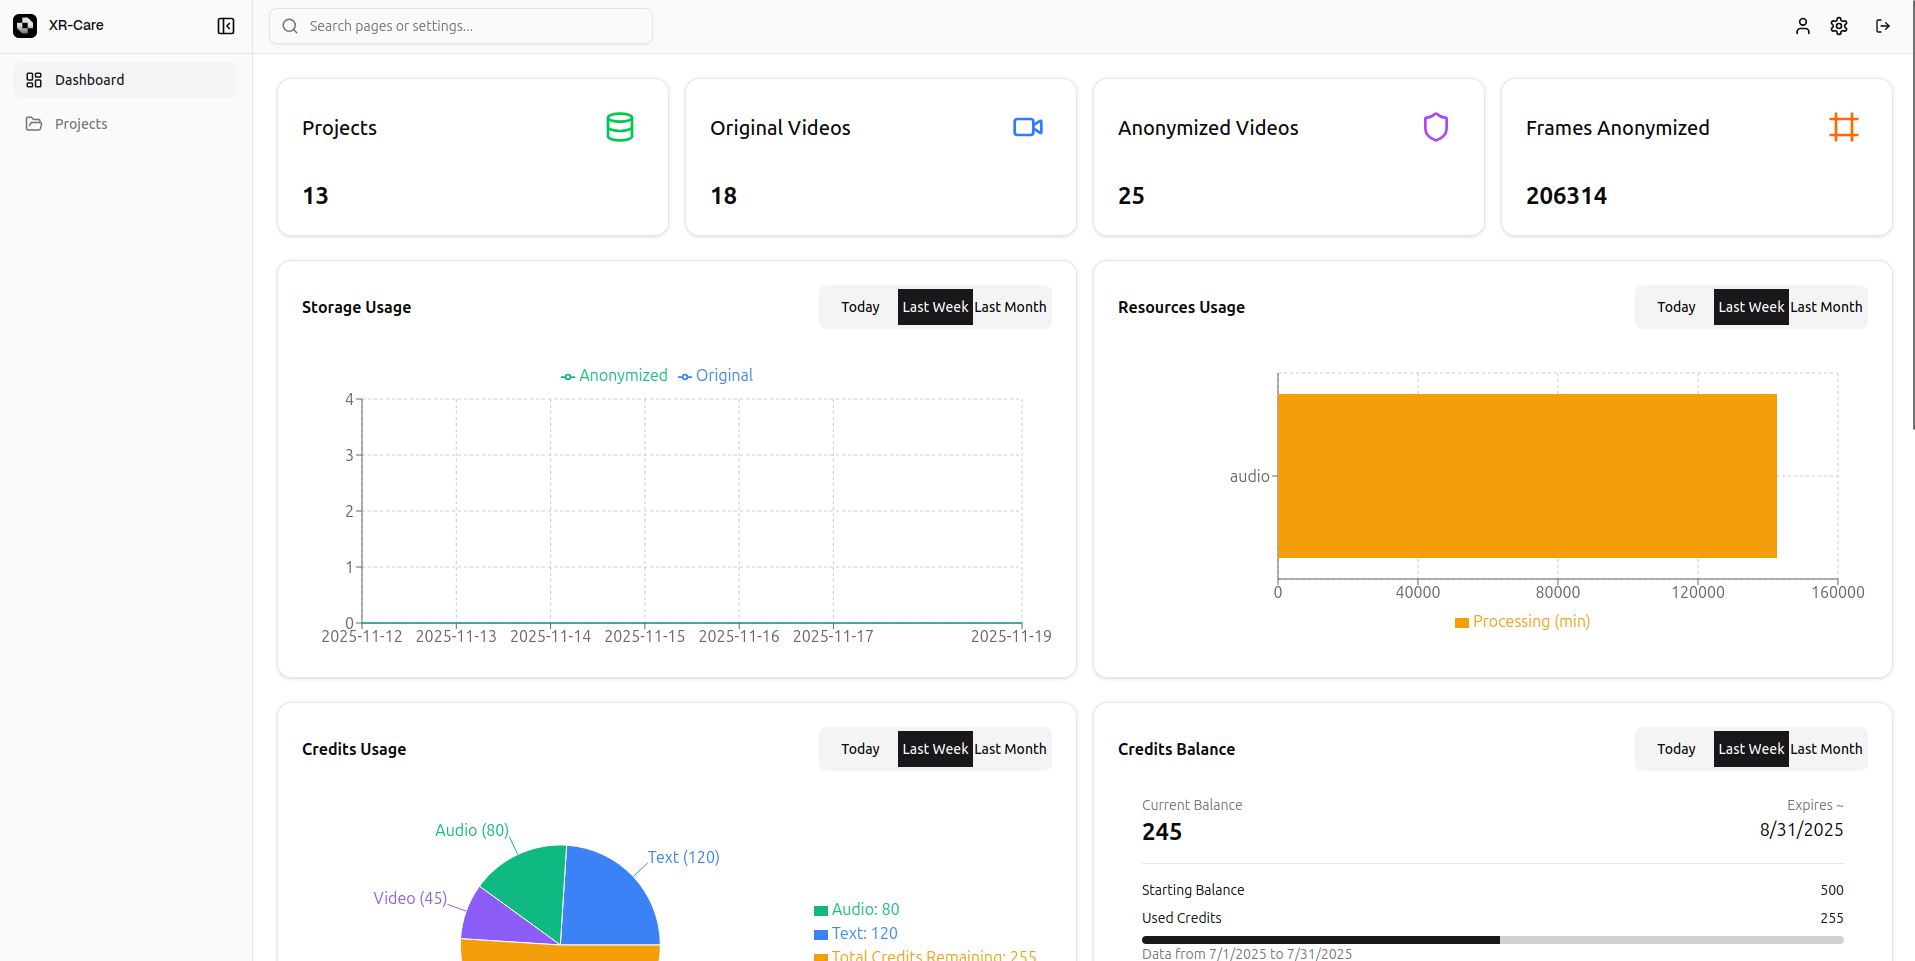This screenshot has height=961, width=1915.
Task: Select Last Week in Credits Usage
Action: 935,749
